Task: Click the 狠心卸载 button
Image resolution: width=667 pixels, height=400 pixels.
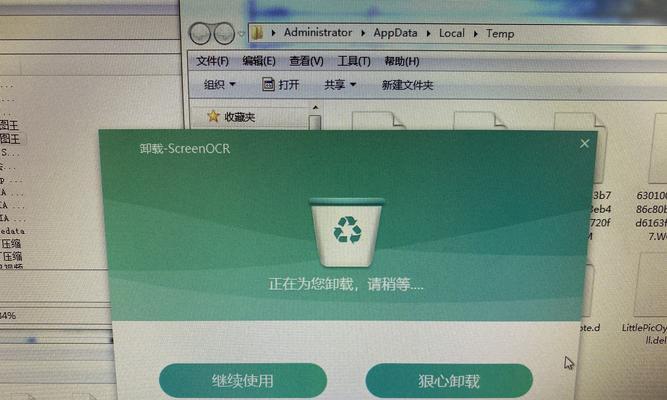Action: pyautogui.click(x=449, y=380)
